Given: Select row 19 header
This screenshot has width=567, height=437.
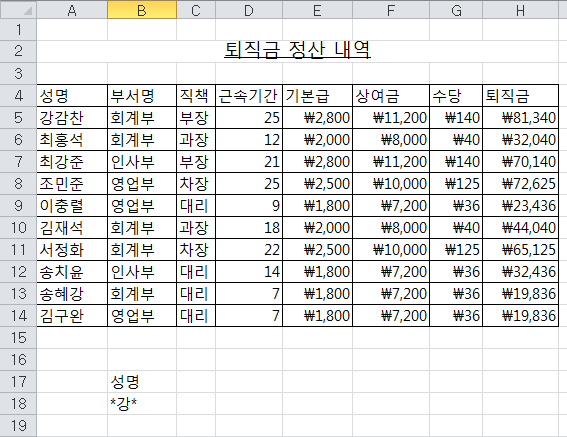Looking at the screenshot, I should tap(18, 425).
